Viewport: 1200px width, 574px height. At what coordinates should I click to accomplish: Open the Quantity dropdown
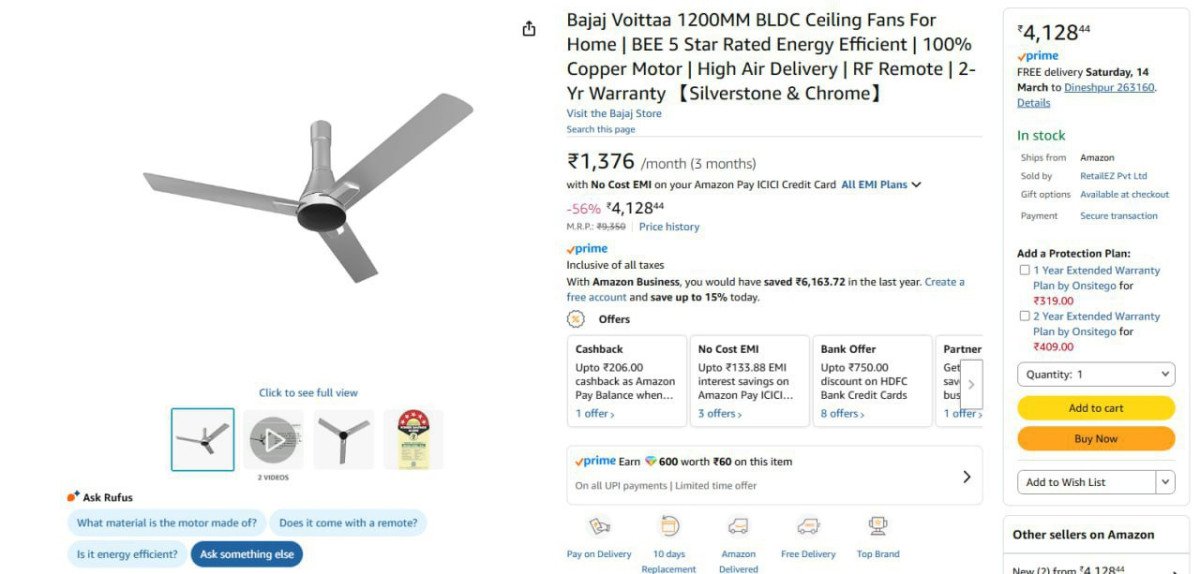click(x=1096, y=374)
